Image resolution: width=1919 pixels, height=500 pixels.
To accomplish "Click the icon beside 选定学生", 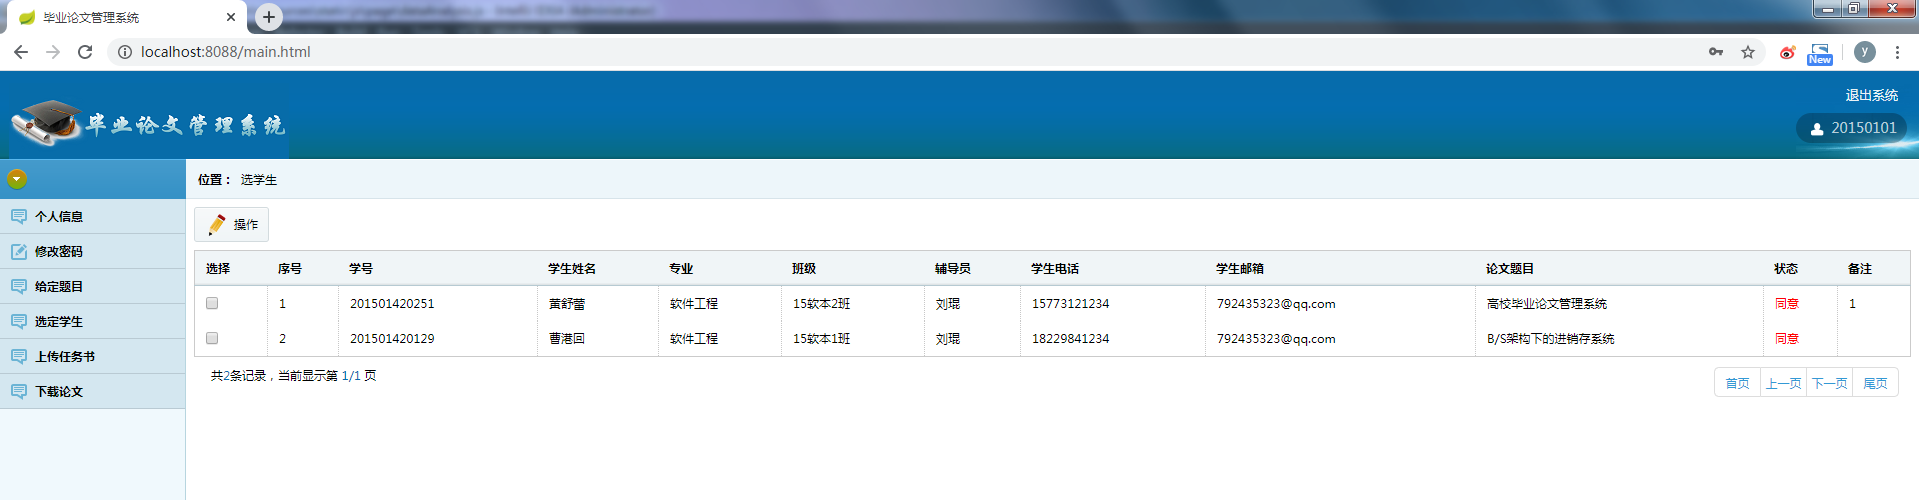I will (x=19, y=322).
